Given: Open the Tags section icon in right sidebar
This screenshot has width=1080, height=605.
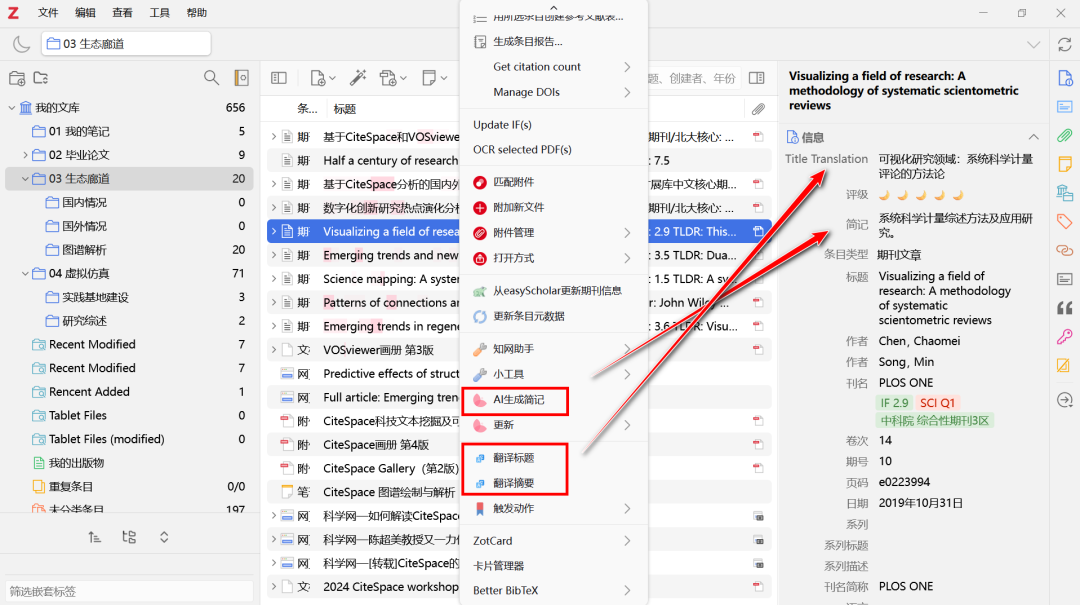Looking at the screenshot, I should pos(1065,221).
